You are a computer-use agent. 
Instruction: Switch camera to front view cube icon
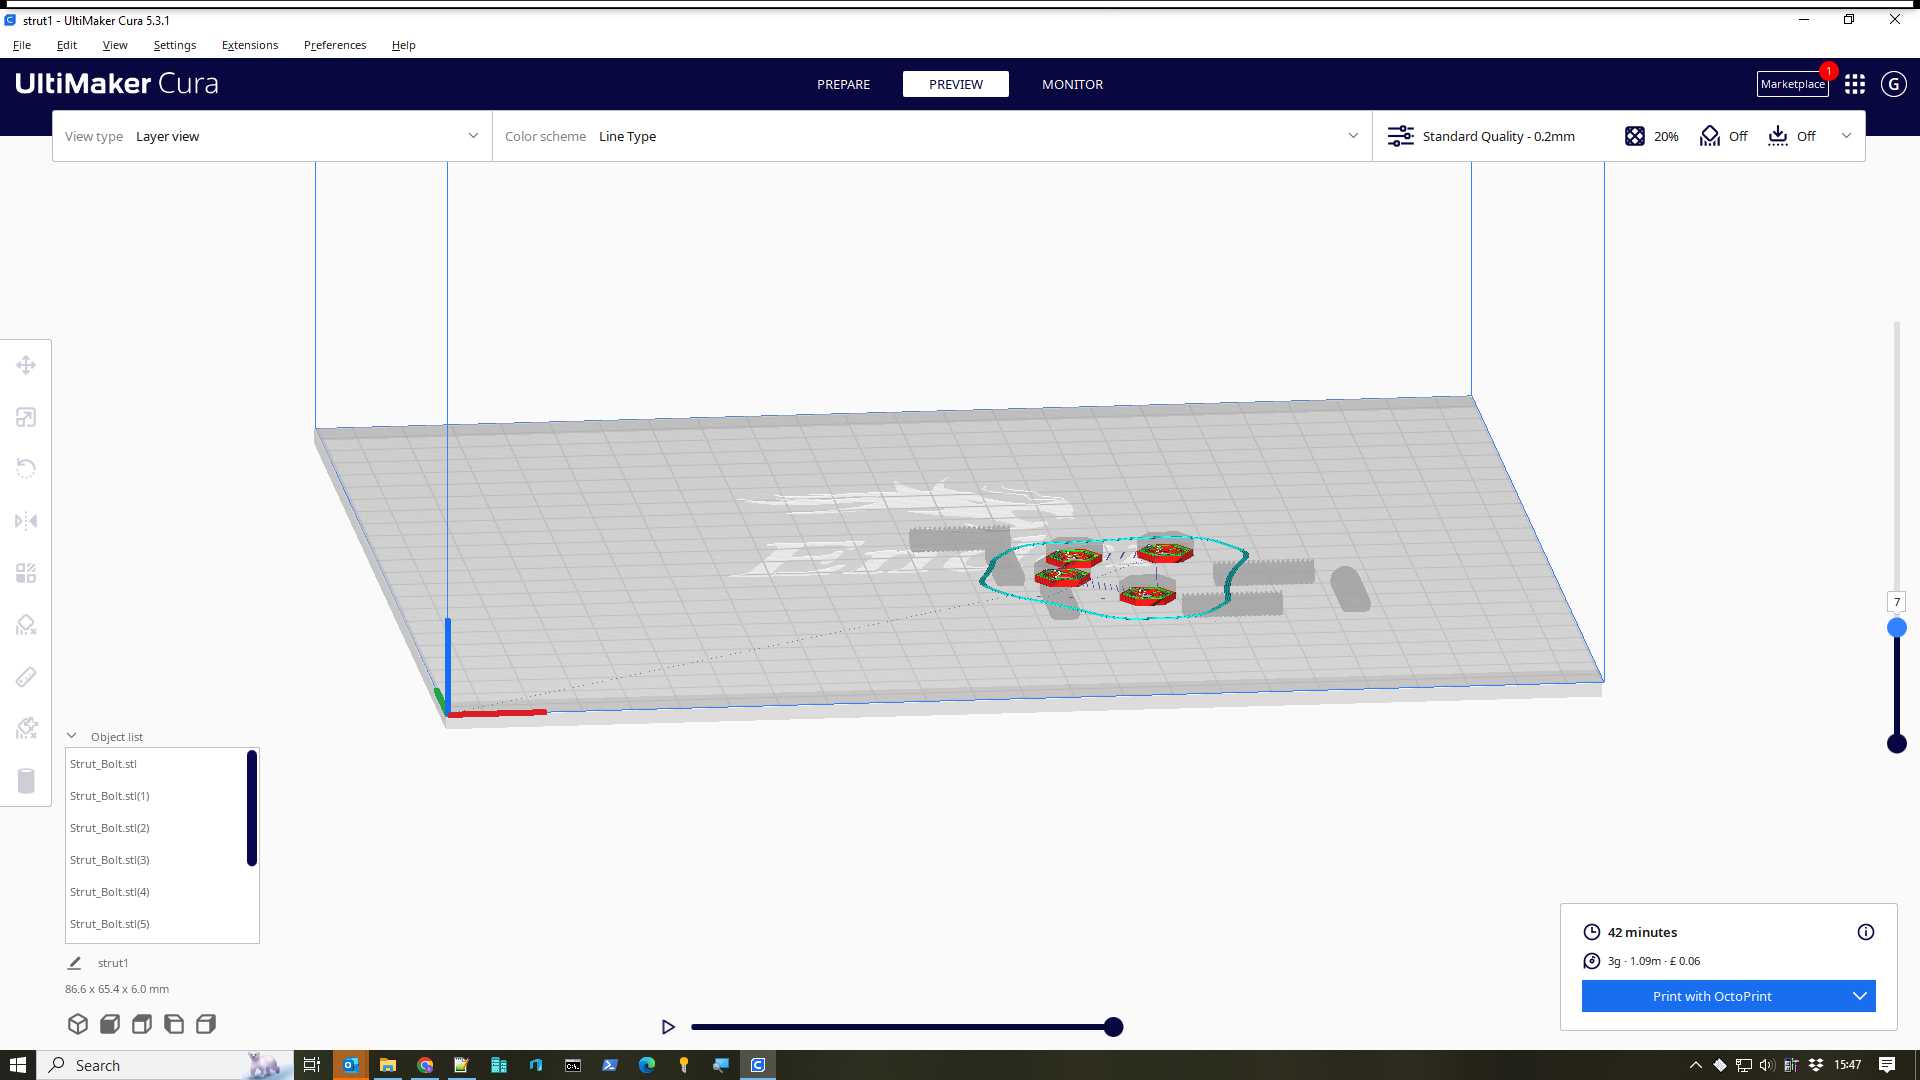(110, 1023)
